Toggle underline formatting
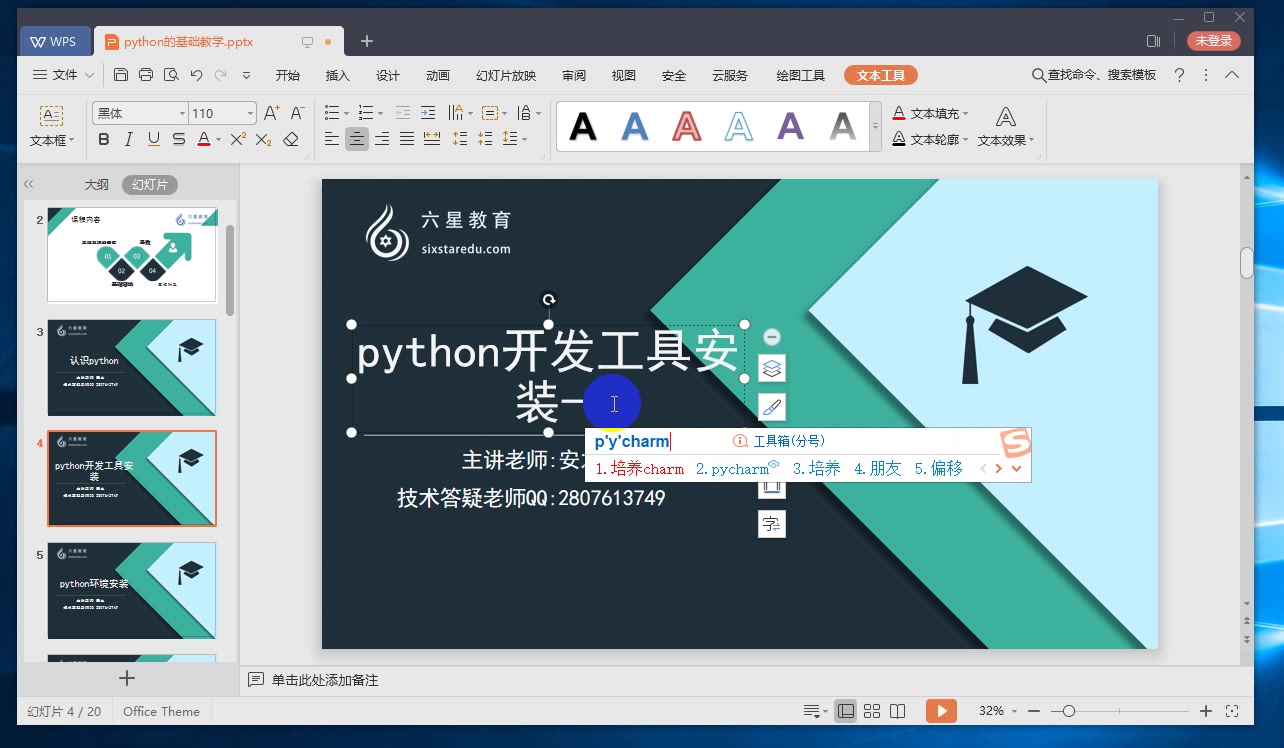The height and width of the screenshot is (748, 1284). [153, 139]
